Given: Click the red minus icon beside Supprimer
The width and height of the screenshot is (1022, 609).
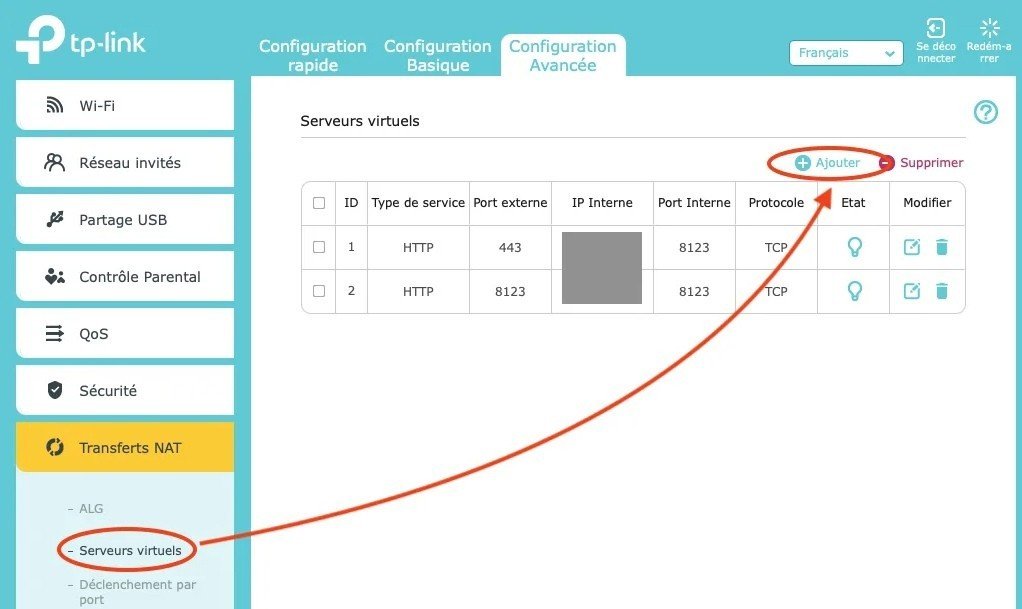Looking at the screenshot, I should (x=886, y=163).
